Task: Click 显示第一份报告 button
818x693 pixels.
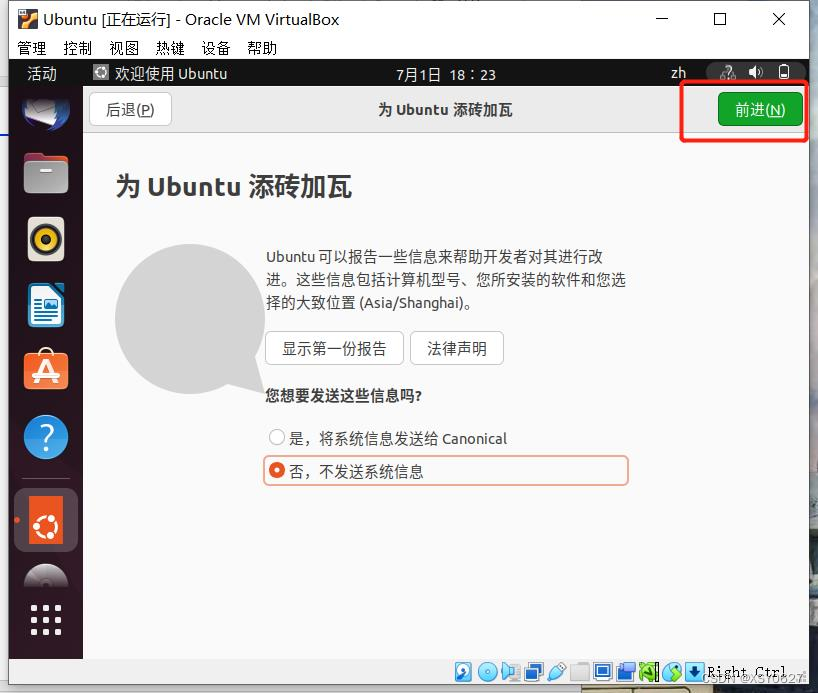Action: coord(334,348)
